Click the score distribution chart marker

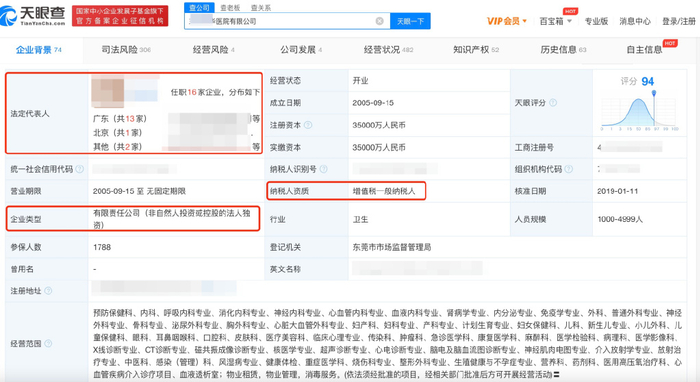click(654, 93)
